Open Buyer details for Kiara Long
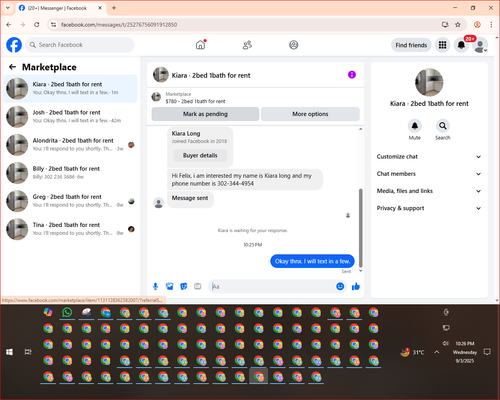Image resolution: width=500 pixels, height=400 pixels. point(200,155)
